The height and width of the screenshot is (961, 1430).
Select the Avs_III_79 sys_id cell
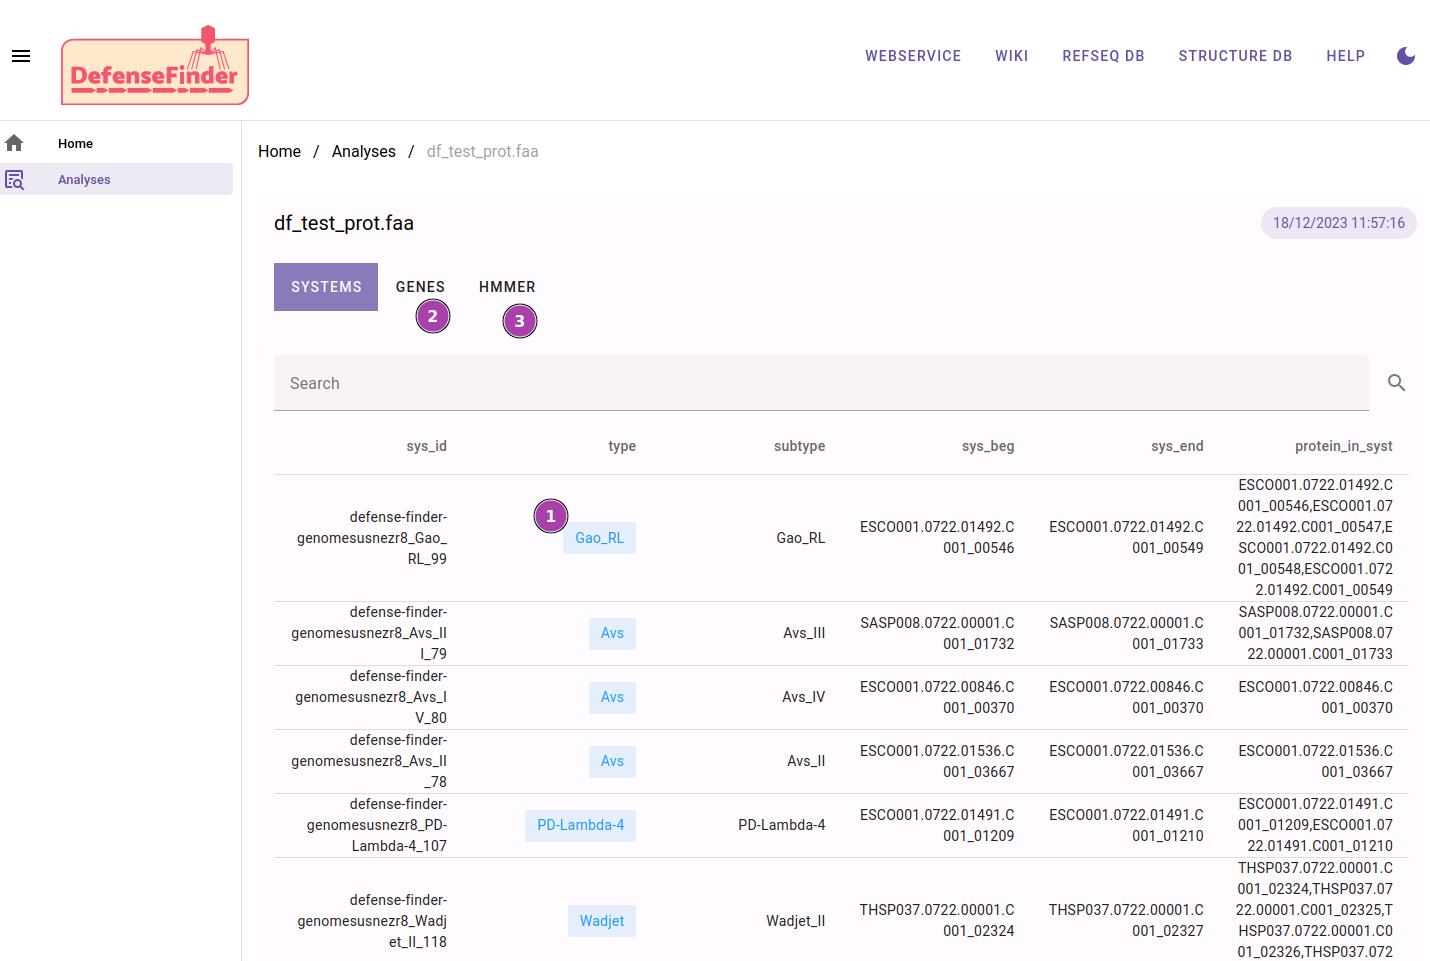click(x=369, y=633)
